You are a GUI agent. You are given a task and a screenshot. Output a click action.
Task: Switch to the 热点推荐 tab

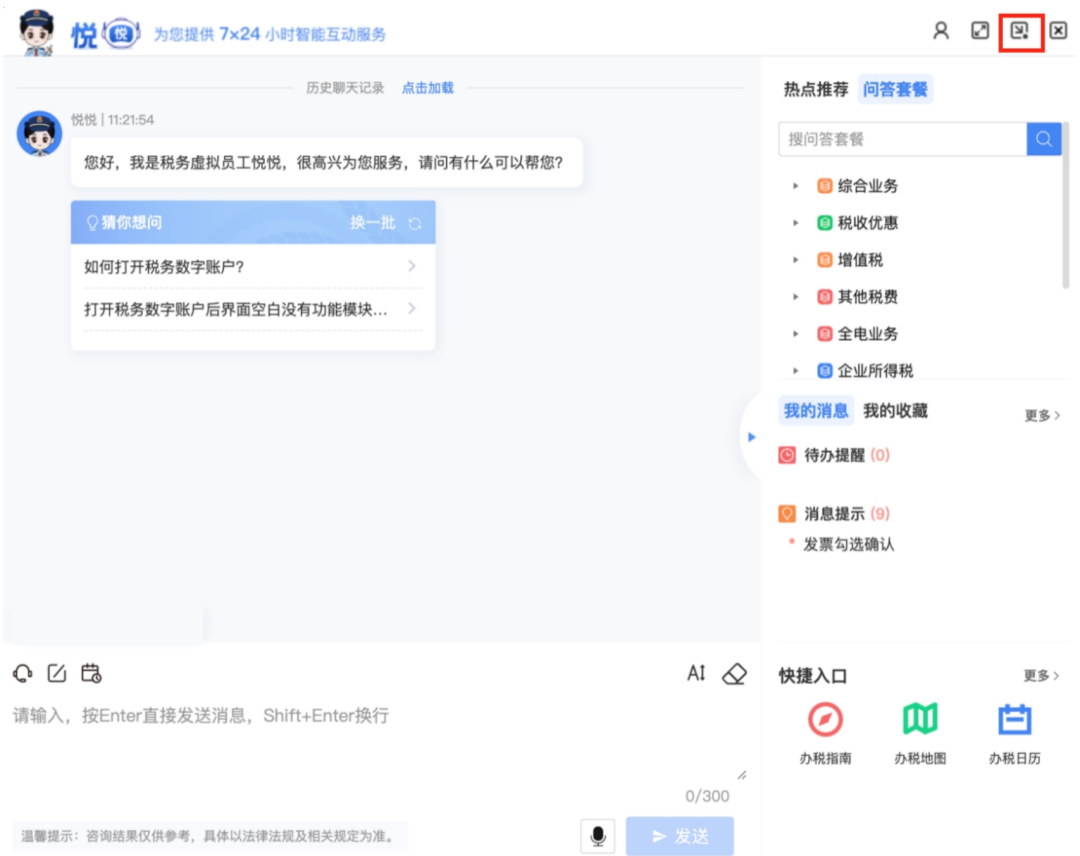tap(815, 90)
